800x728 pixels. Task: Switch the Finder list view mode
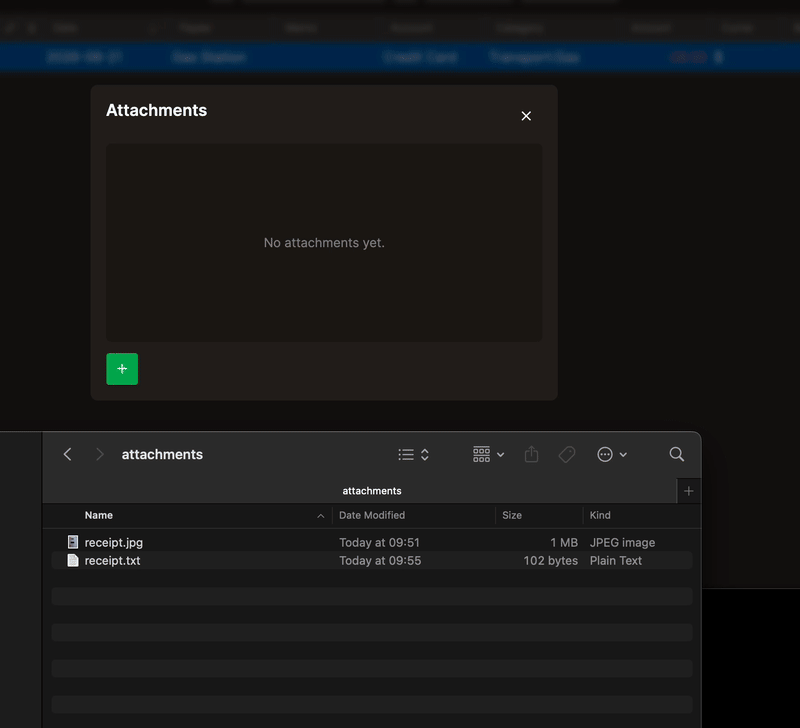pyautogui.click(x=414, y=454)
